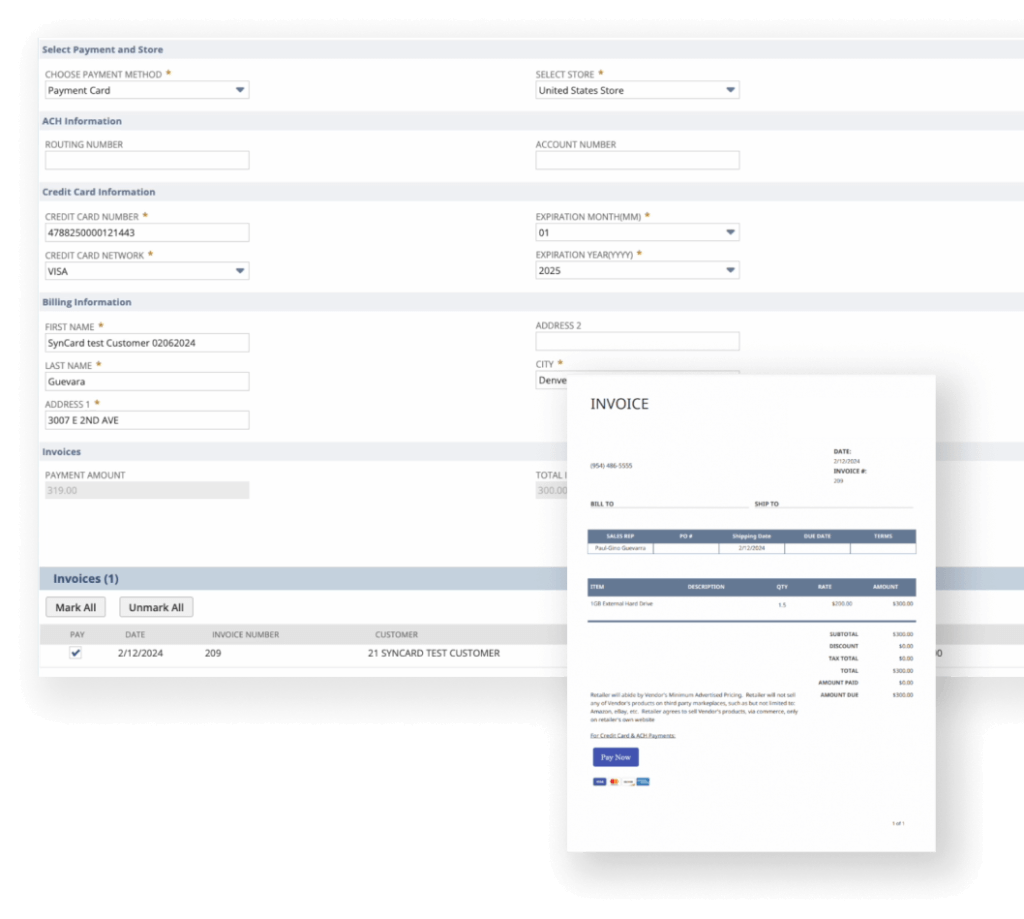Click the Discover card logo on invoice
Viewport: 1024px width, 919px height.
tap(628, 782)
